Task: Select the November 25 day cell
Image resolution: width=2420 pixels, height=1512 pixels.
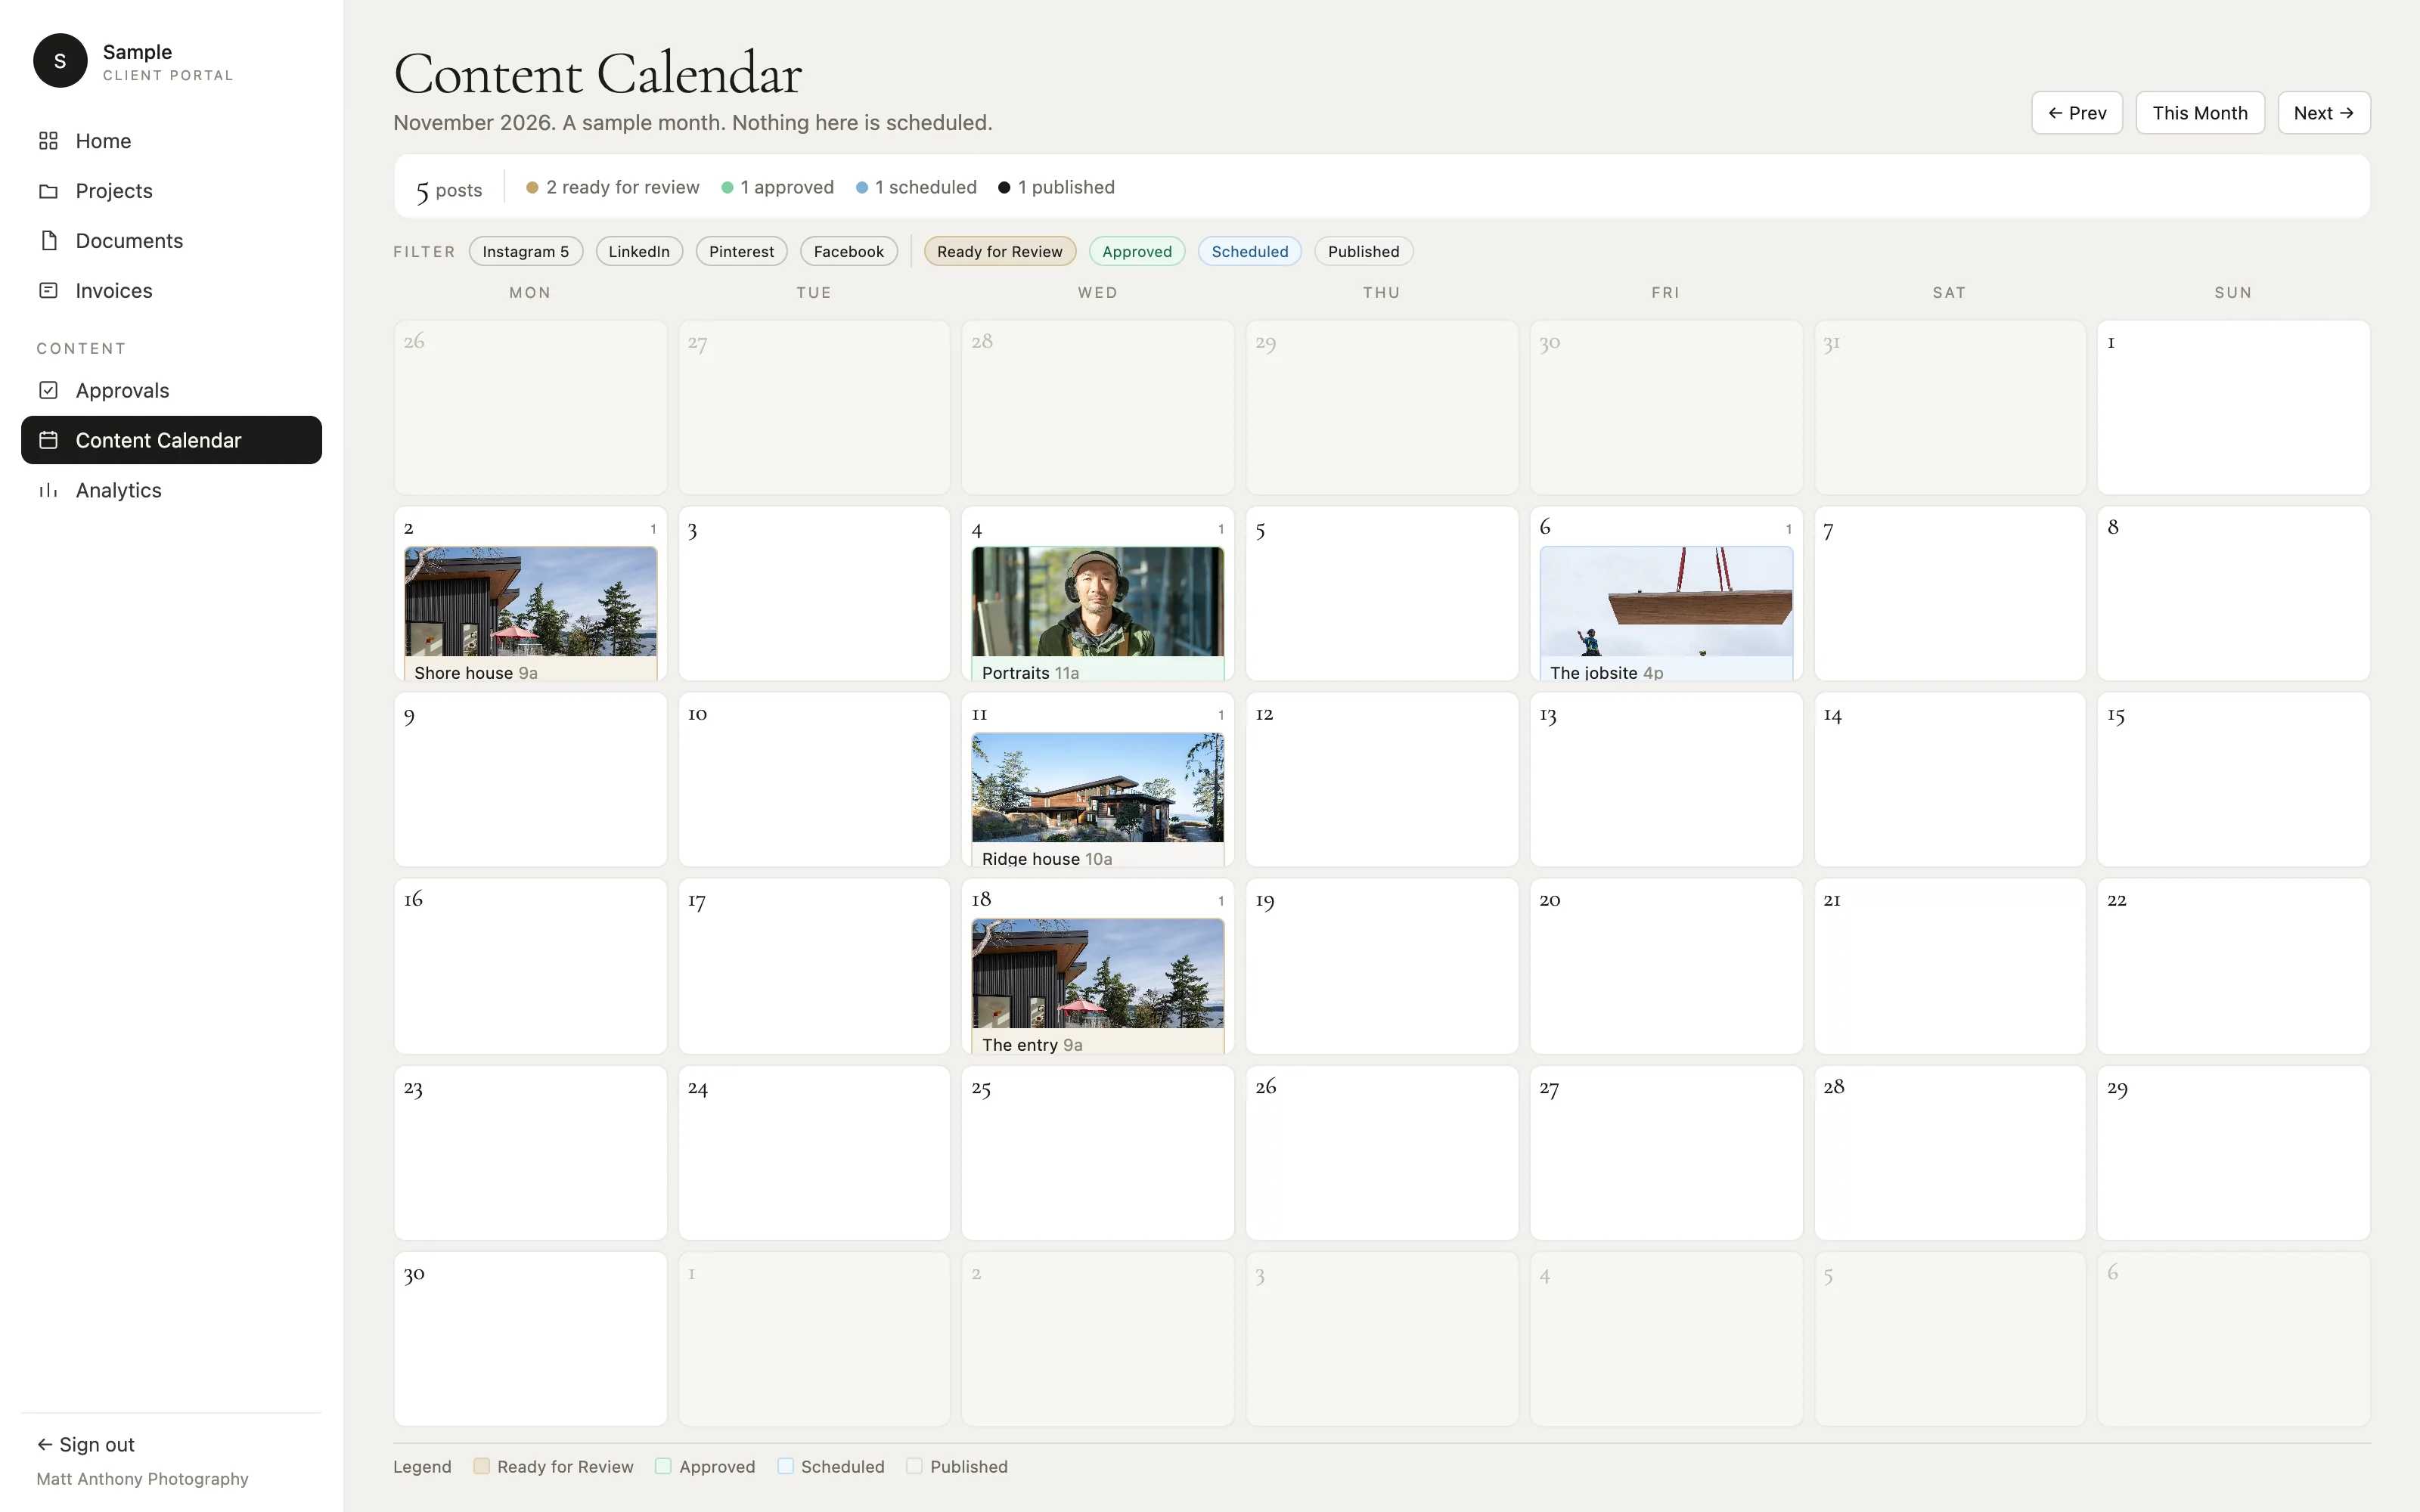Action: (1097, 1152)
